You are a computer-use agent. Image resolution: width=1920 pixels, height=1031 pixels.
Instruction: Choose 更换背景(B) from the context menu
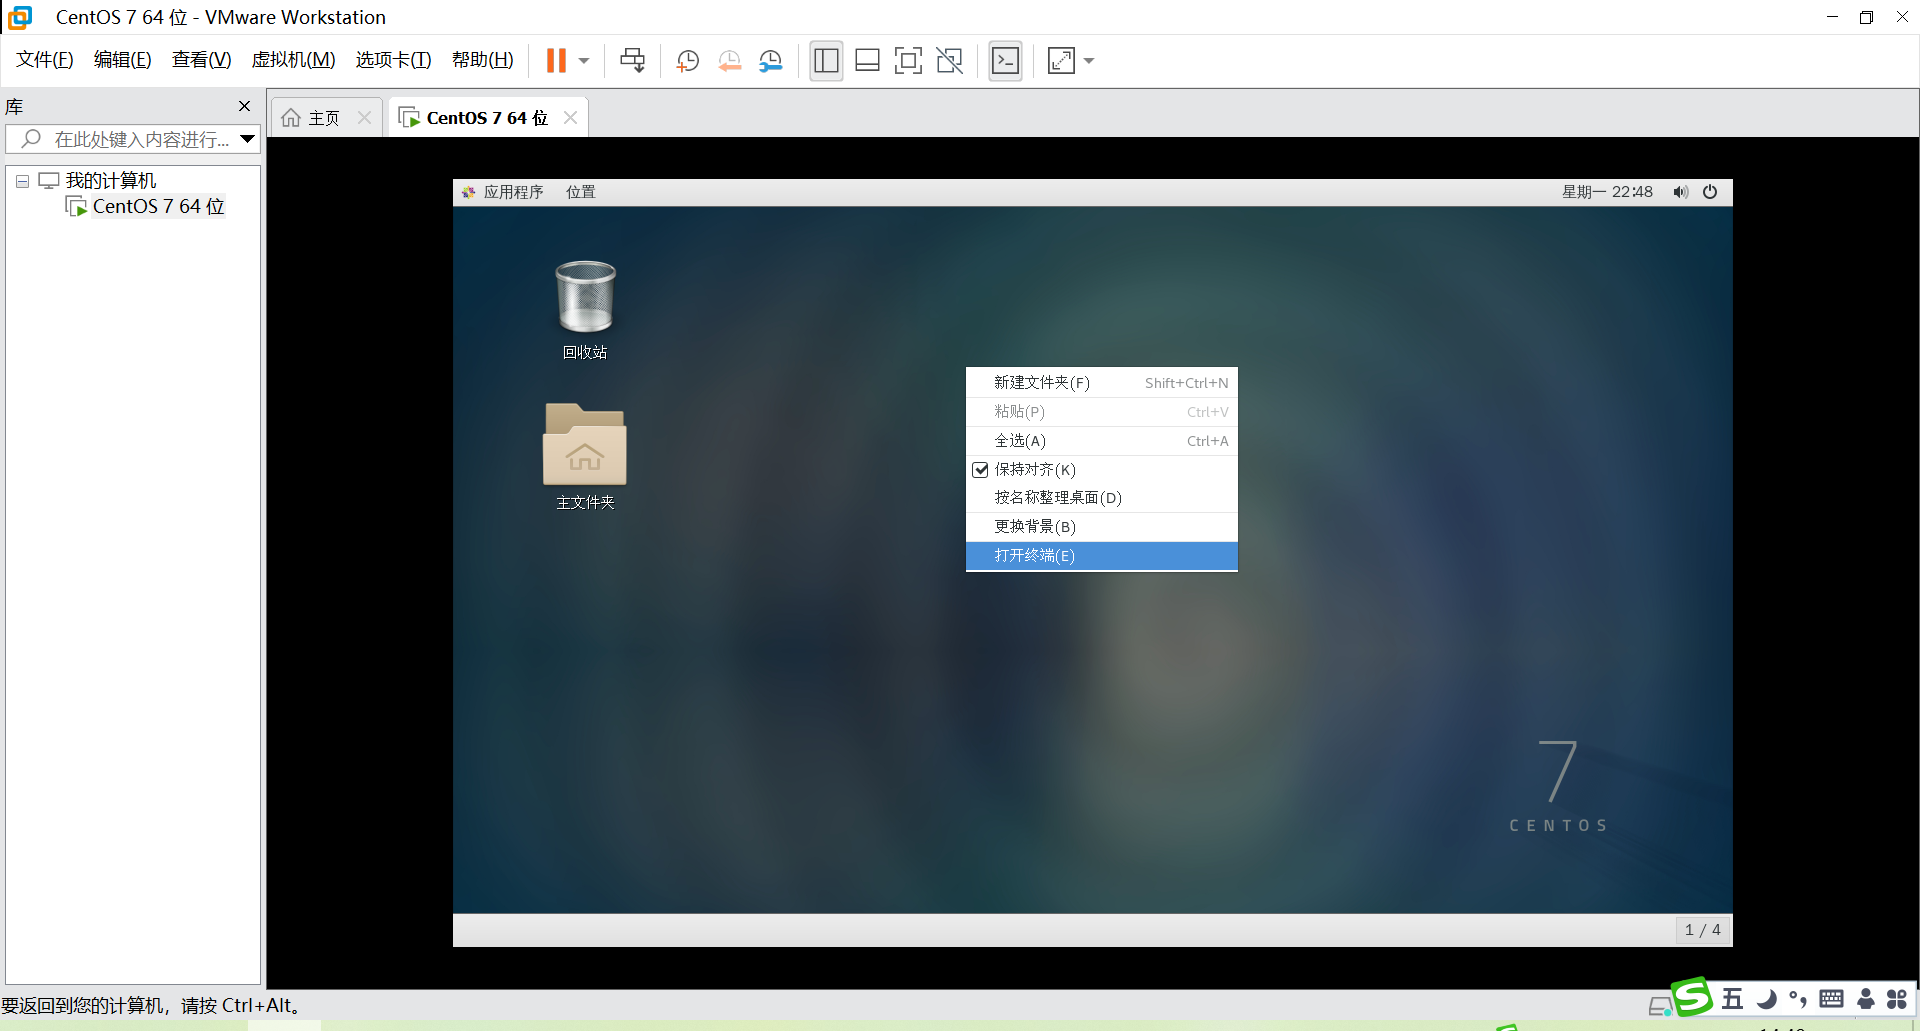click(1102, 527)
